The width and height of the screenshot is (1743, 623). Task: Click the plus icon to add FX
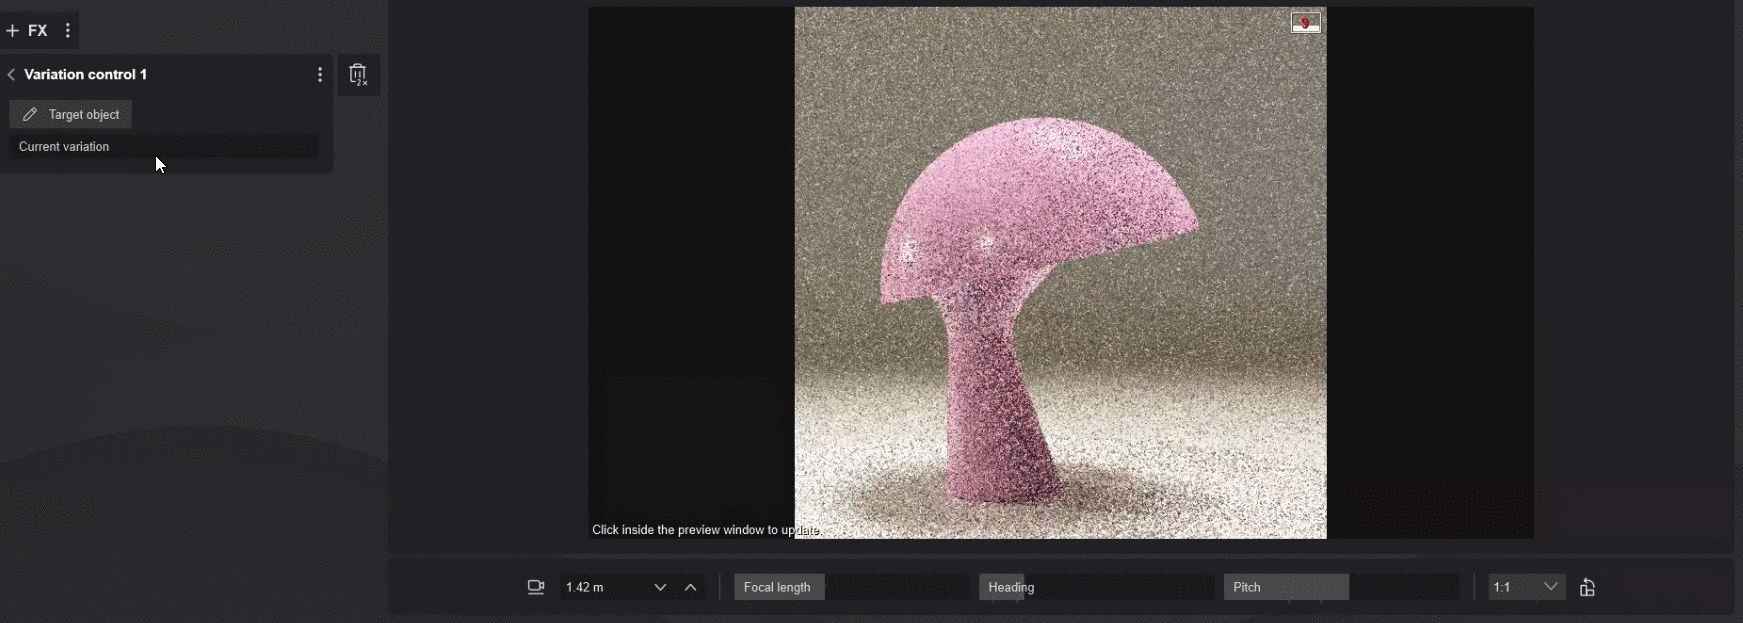[x=12, y=31]
